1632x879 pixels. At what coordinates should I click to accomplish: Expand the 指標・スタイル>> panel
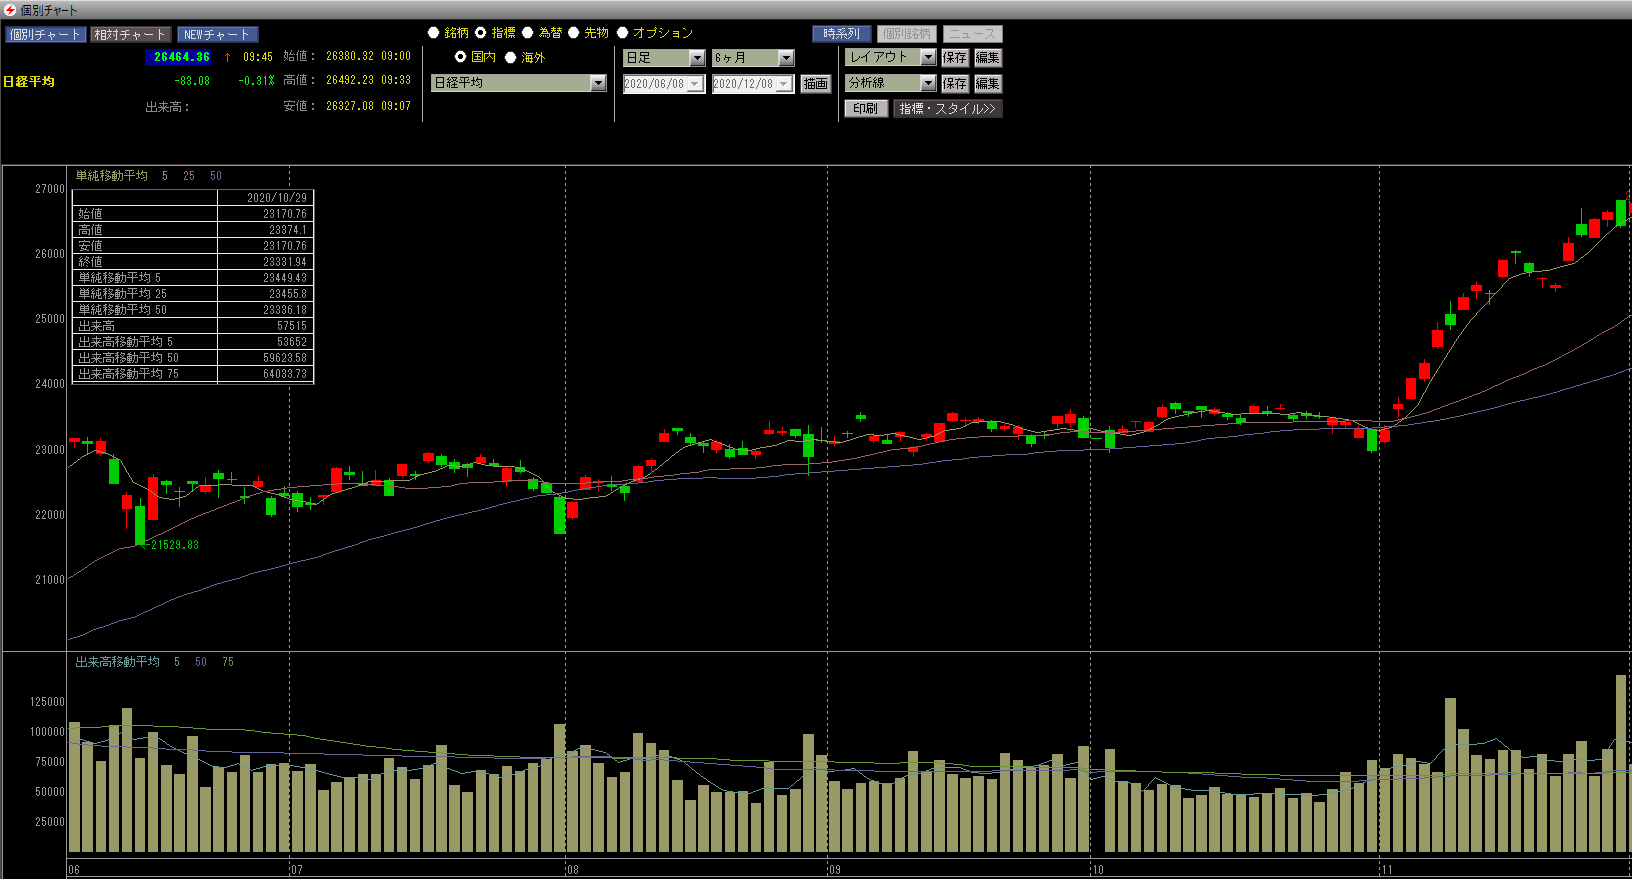click(x=947, y=108)
